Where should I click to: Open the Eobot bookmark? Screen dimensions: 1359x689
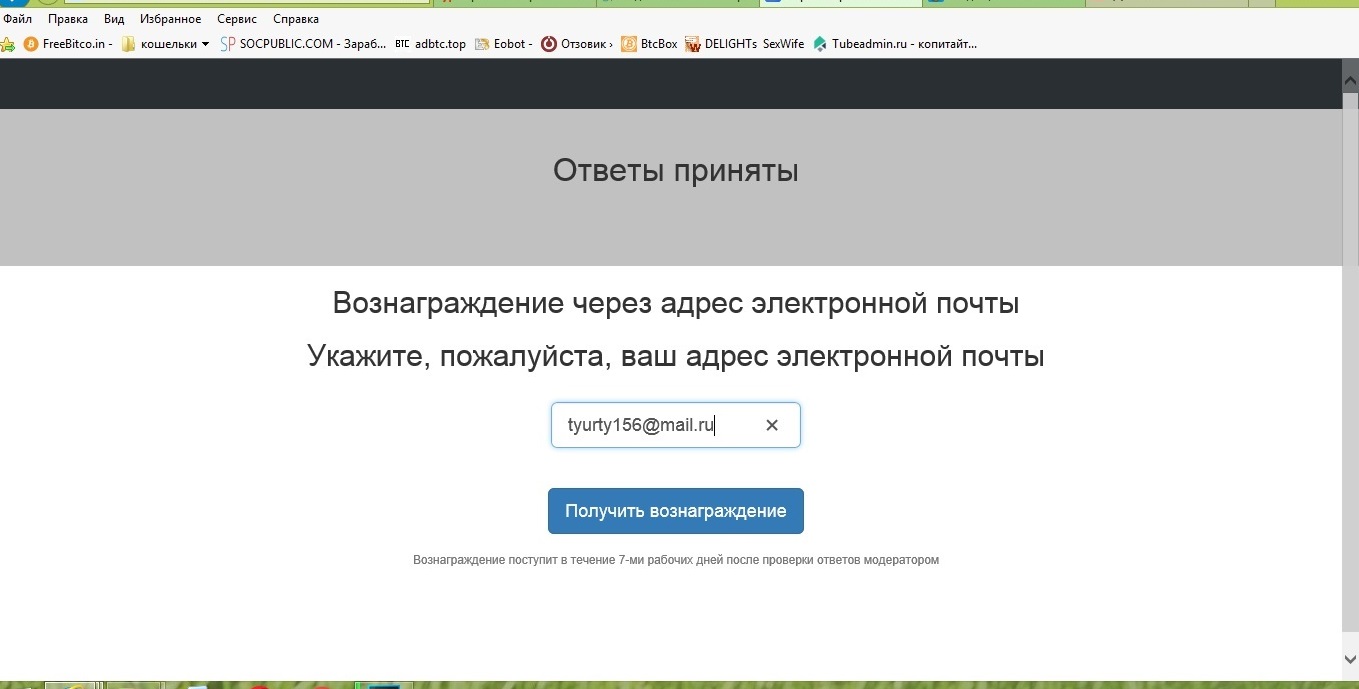[504, 44]
